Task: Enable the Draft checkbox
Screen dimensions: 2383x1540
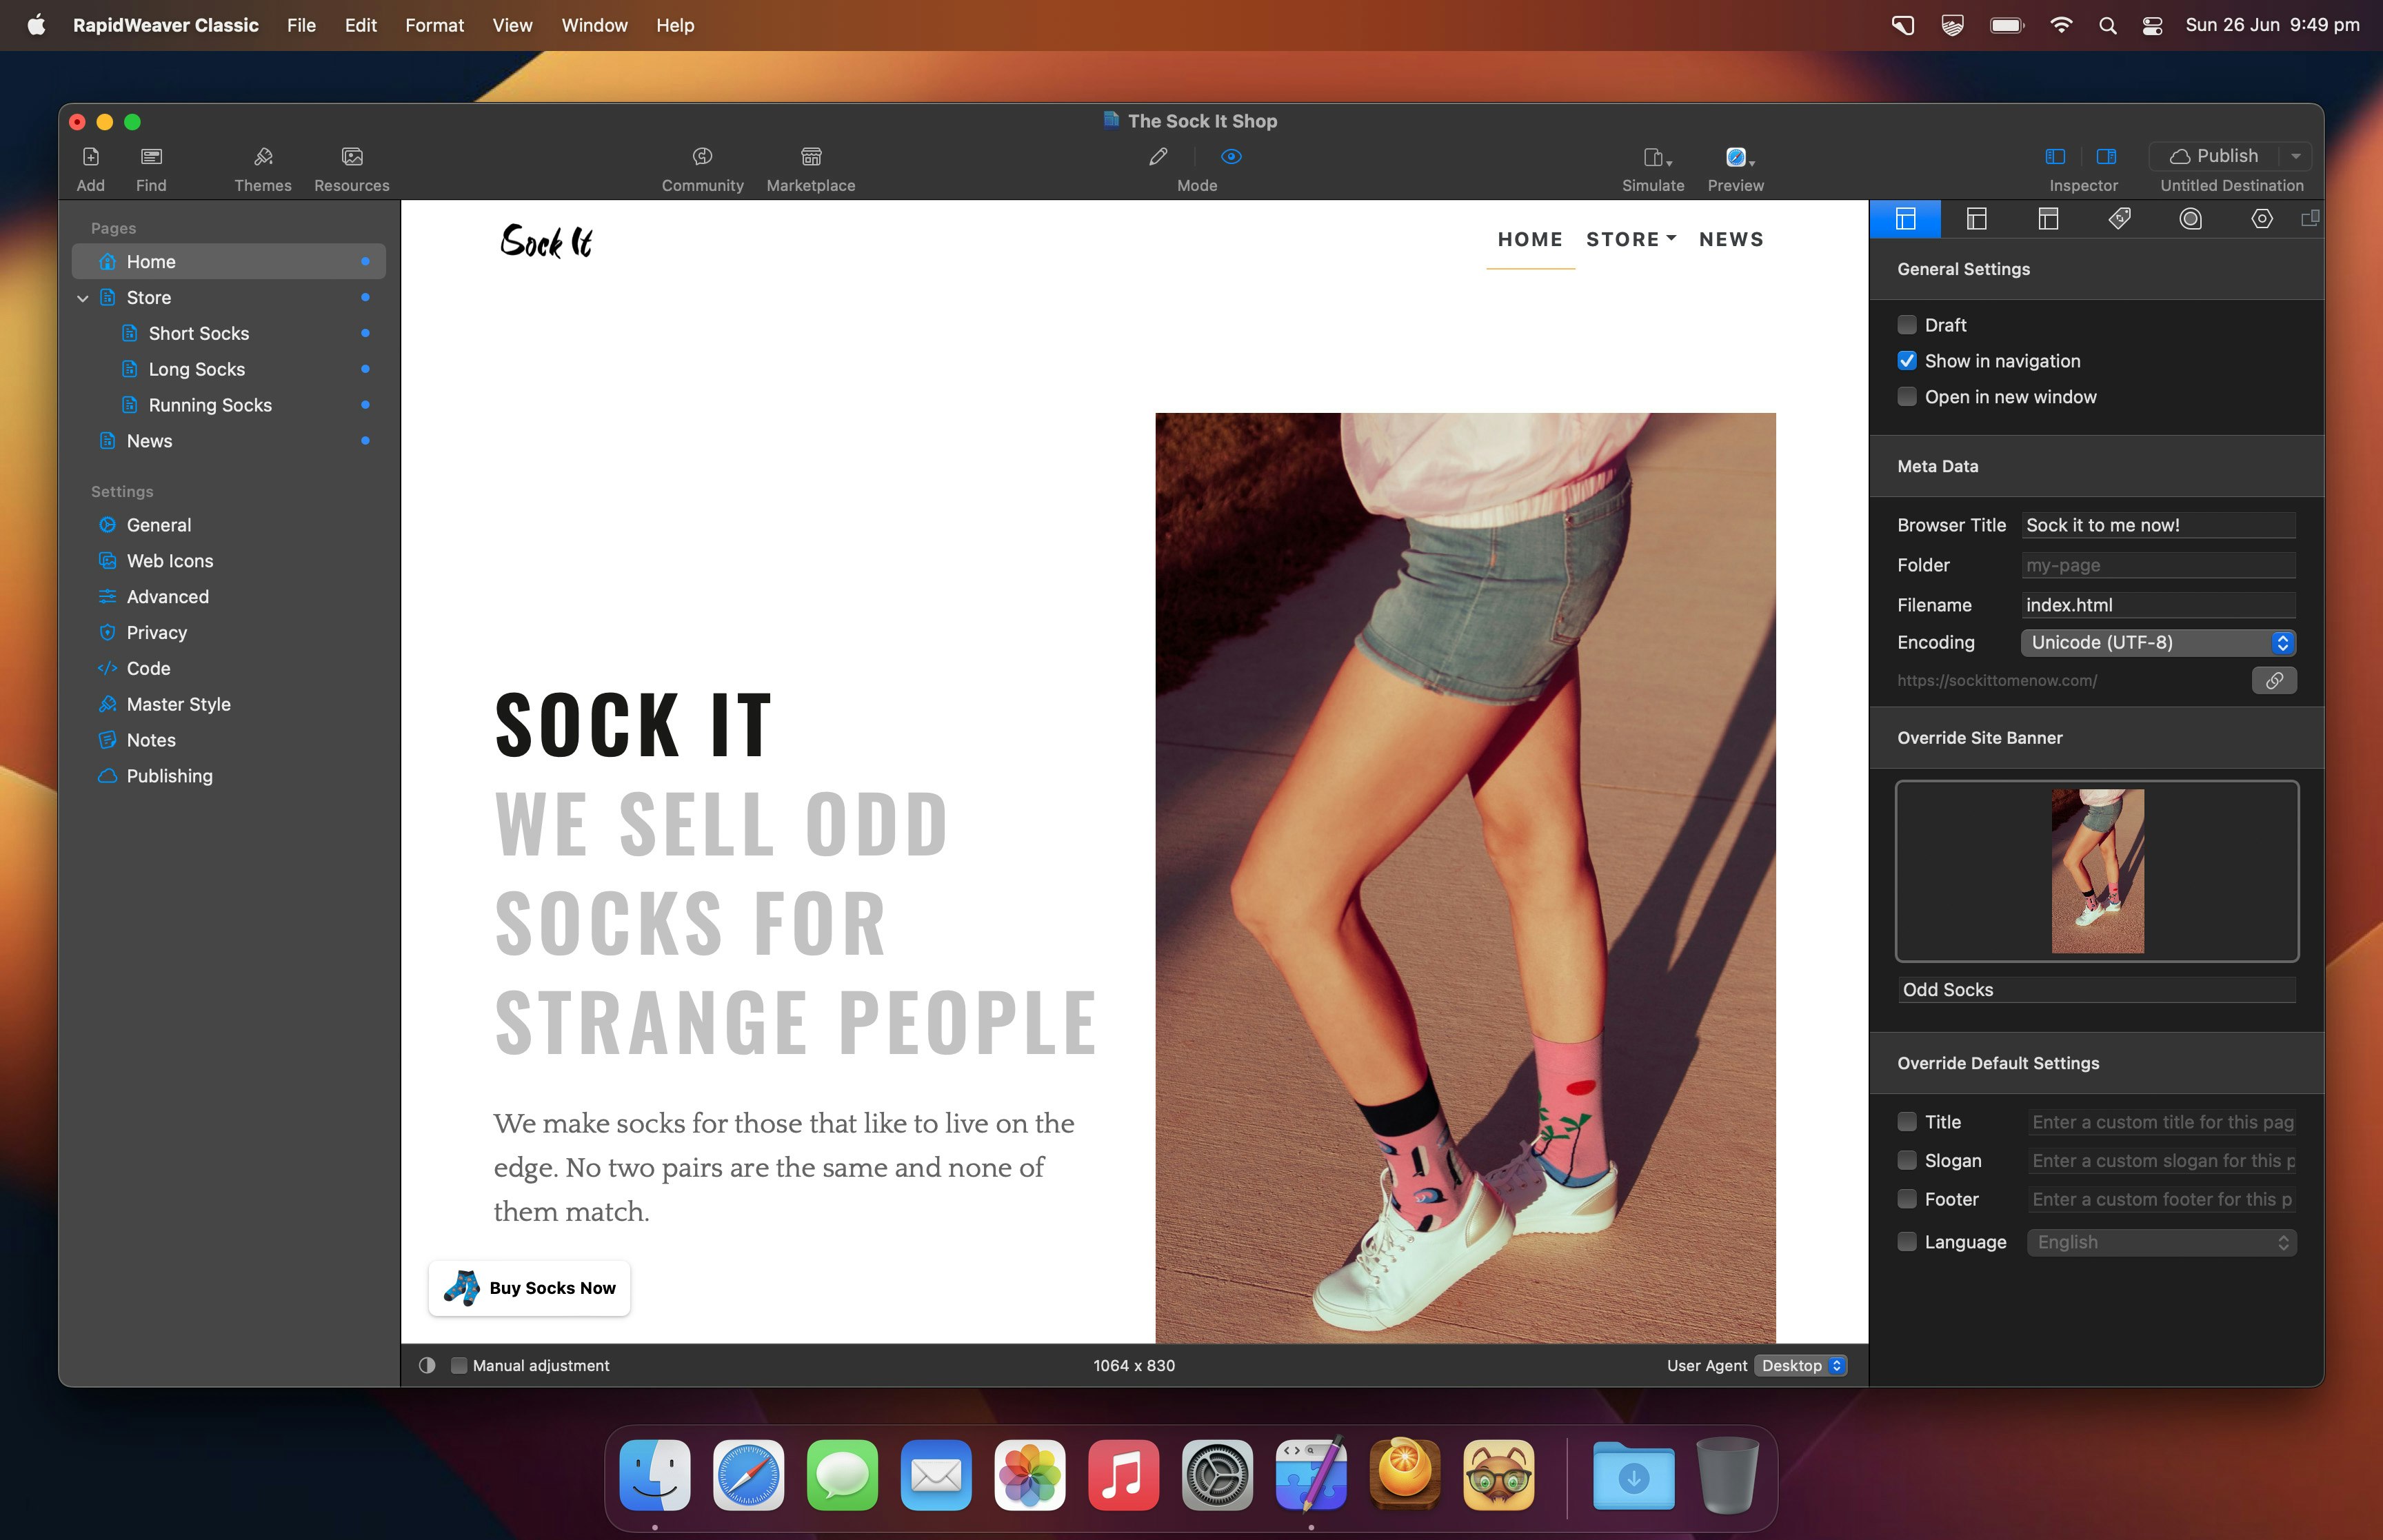Action: [1907, 325]
